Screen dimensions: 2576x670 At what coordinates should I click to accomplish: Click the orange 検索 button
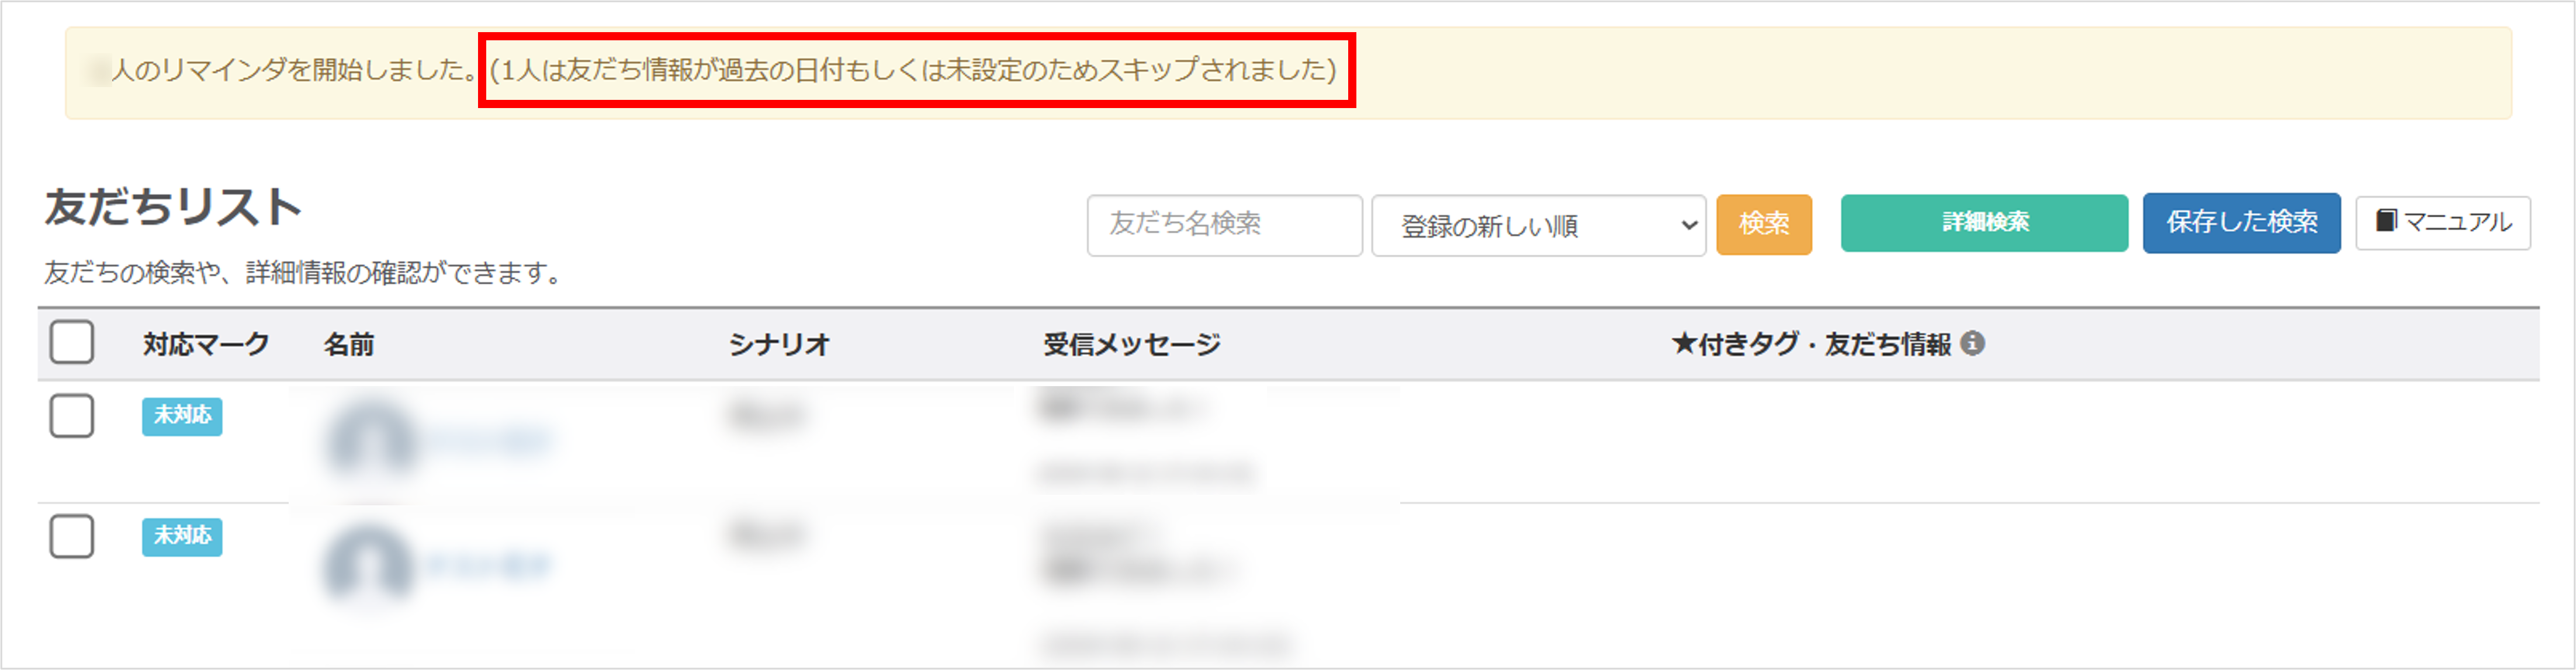(x=1764, y=224)
